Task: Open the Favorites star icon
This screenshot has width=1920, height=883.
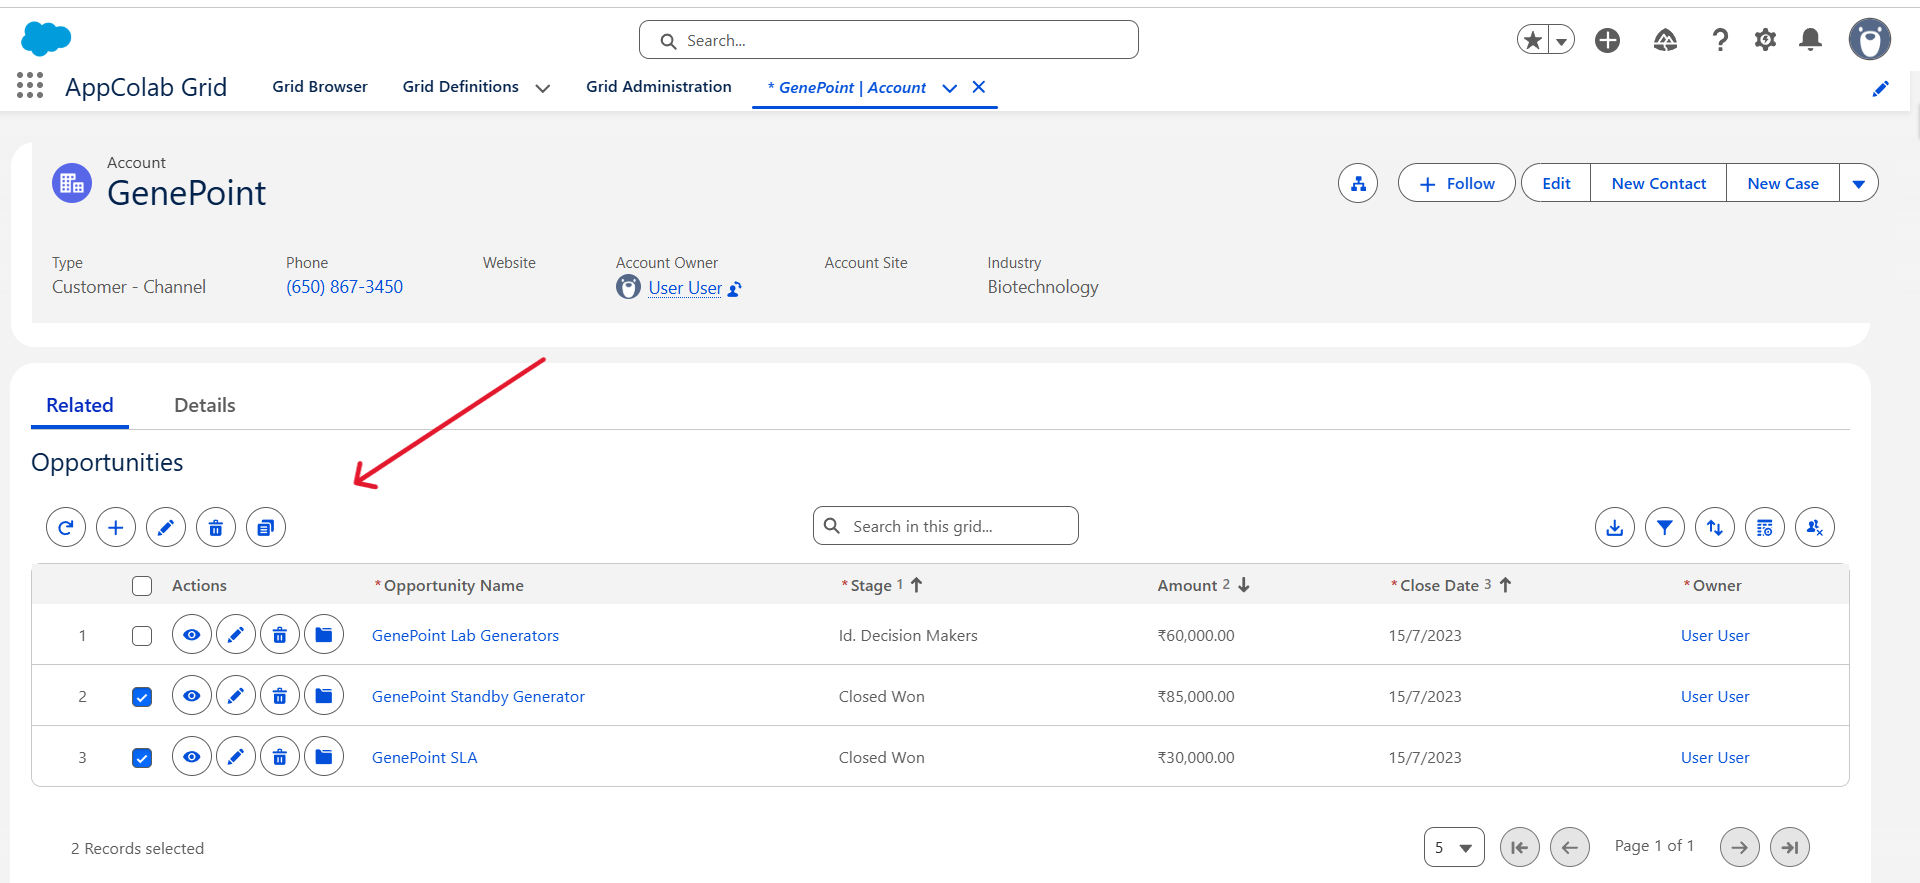Action: (x=1533, y=40)
